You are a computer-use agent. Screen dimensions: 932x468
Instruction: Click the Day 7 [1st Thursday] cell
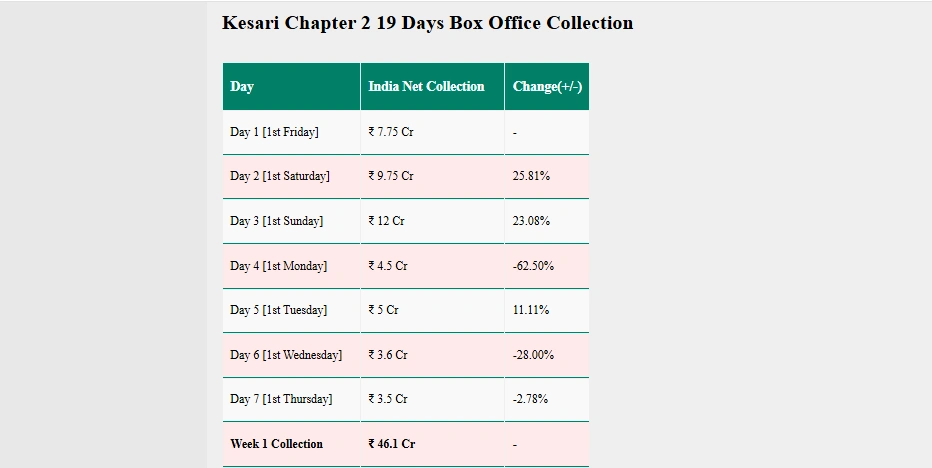291,399
